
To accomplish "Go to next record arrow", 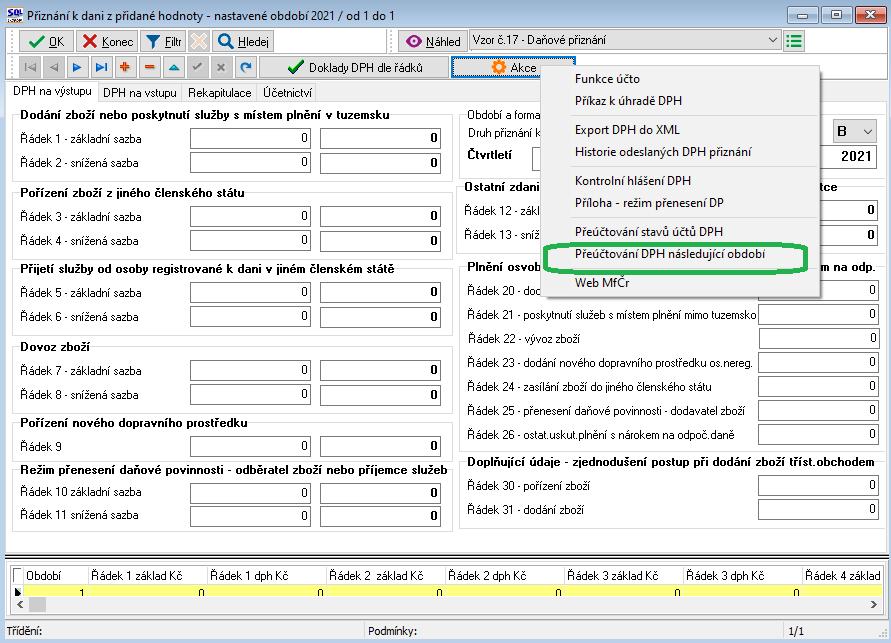I will point(77,68).
